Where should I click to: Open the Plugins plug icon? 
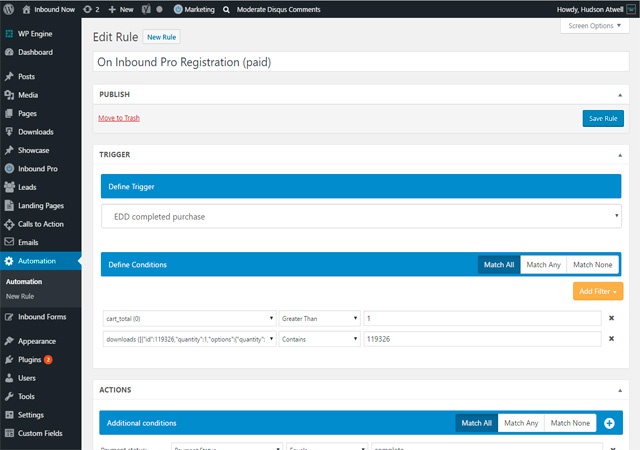pyautogui.click(x=9, y=360)
